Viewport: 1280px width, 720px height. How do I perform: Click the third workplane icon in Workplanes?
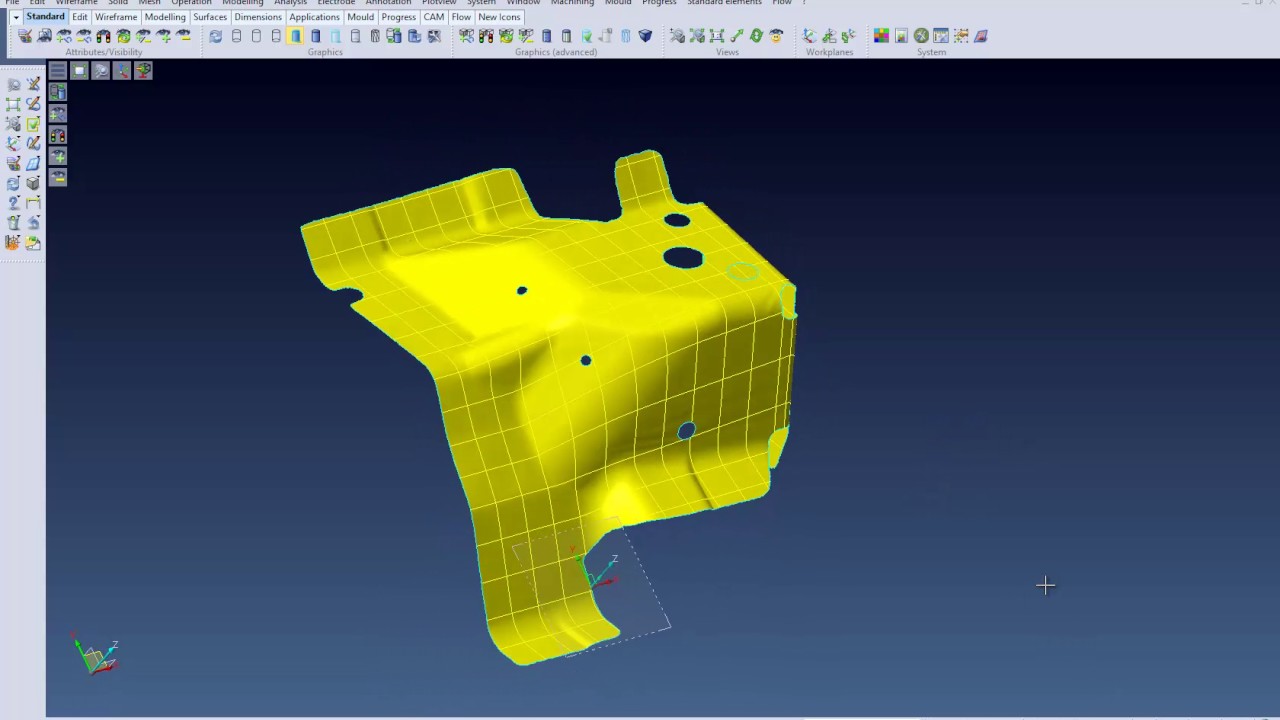click(x=849, y=36)
